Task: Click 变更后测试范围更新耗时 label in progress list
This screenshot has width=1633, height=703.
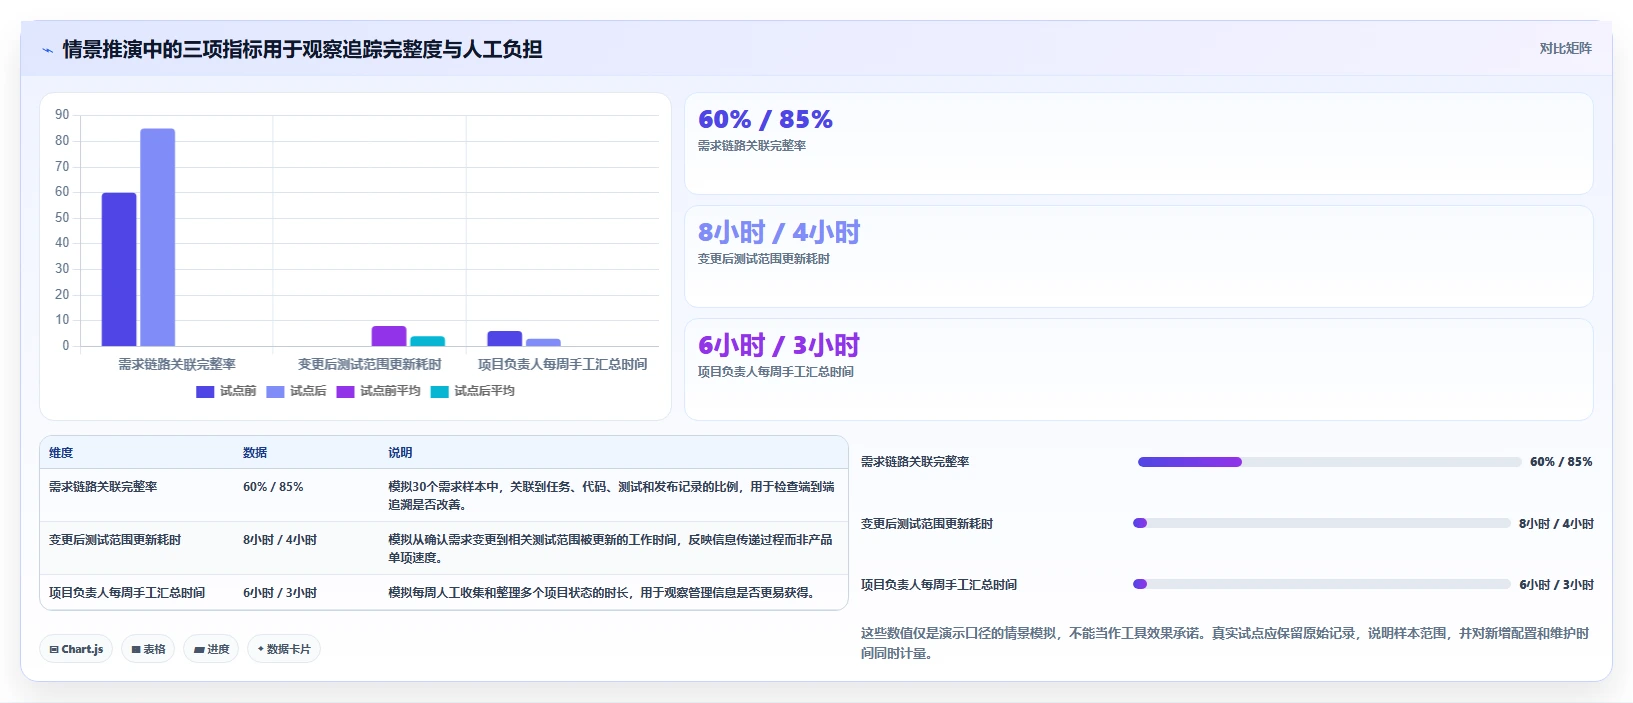Action: 927,524
